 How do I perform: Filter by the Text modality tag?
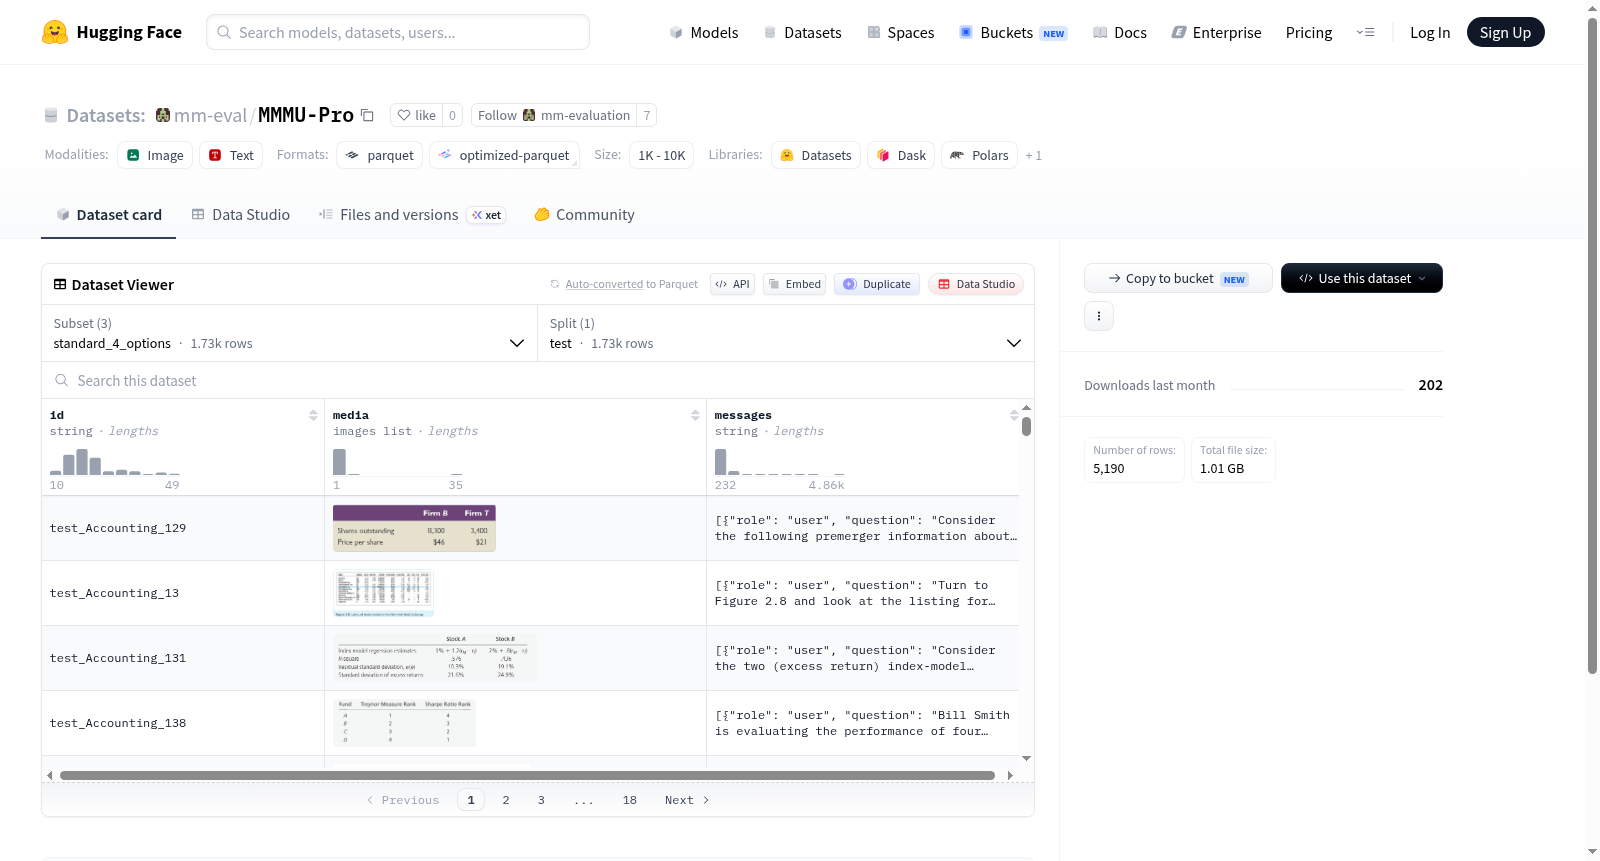point(231,155)
